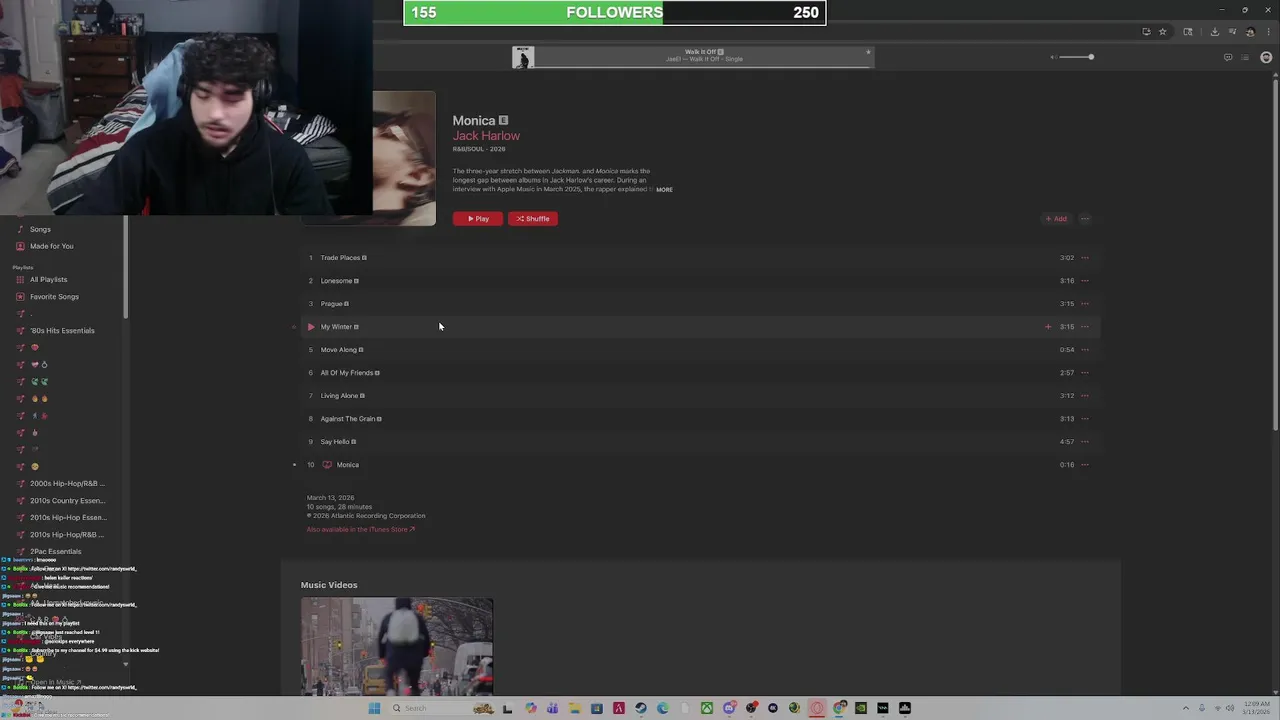The height and width of the screenshot is (720, 1280).
Task: Open browser three-dot menu
Action: tap(1268, 32)
